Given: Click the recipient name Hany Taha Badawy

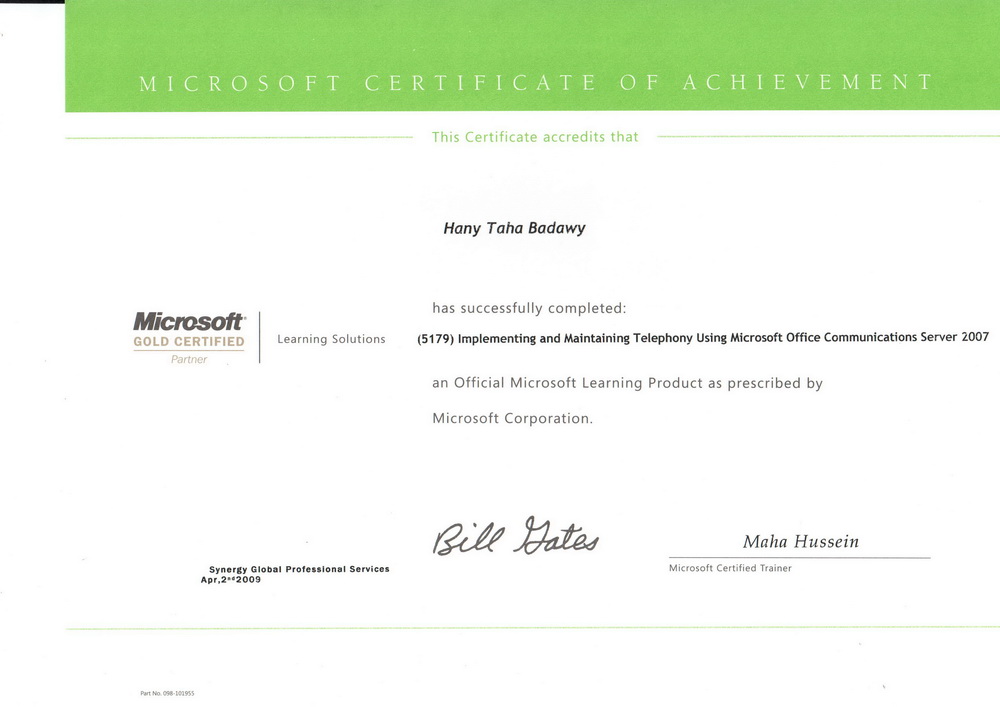Looking at the screenshot, I should [x=514, y=228].
